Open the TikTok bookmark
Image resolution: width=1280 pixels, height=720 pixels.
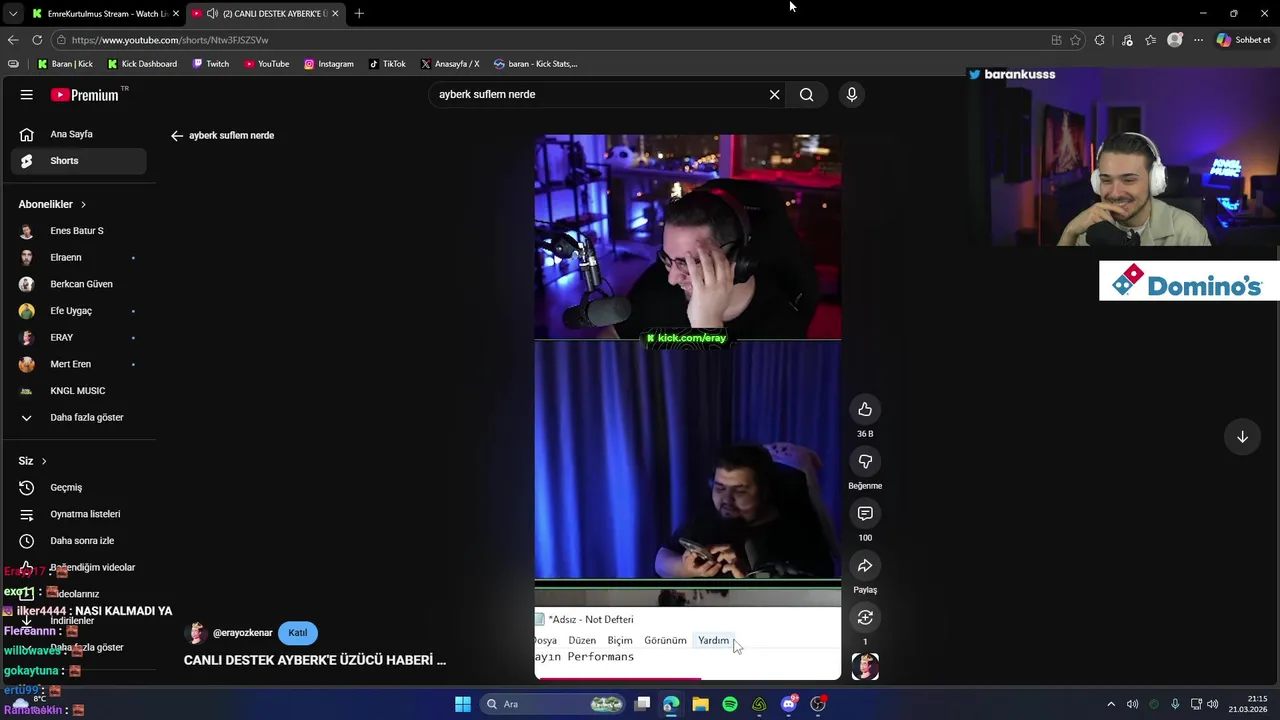(x=387, y=64)
